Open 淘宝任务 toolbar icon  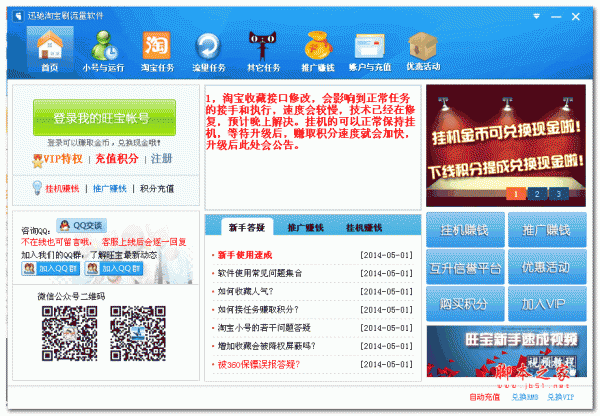[x=157, y=52]
